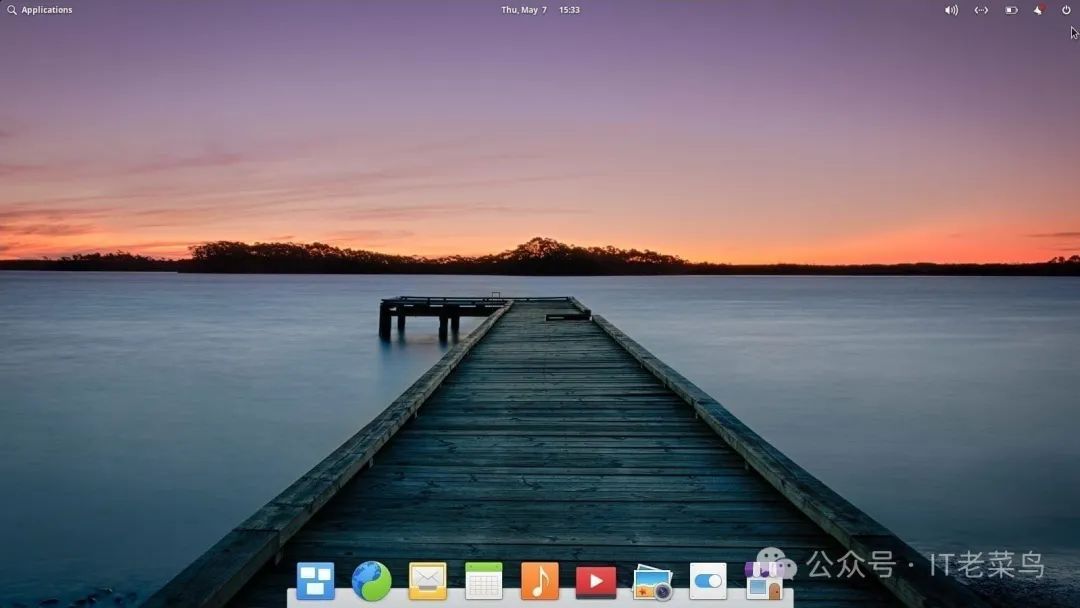Open System Settings from the dock
This screenshot has height=608, width=1080.
point(708,580)
